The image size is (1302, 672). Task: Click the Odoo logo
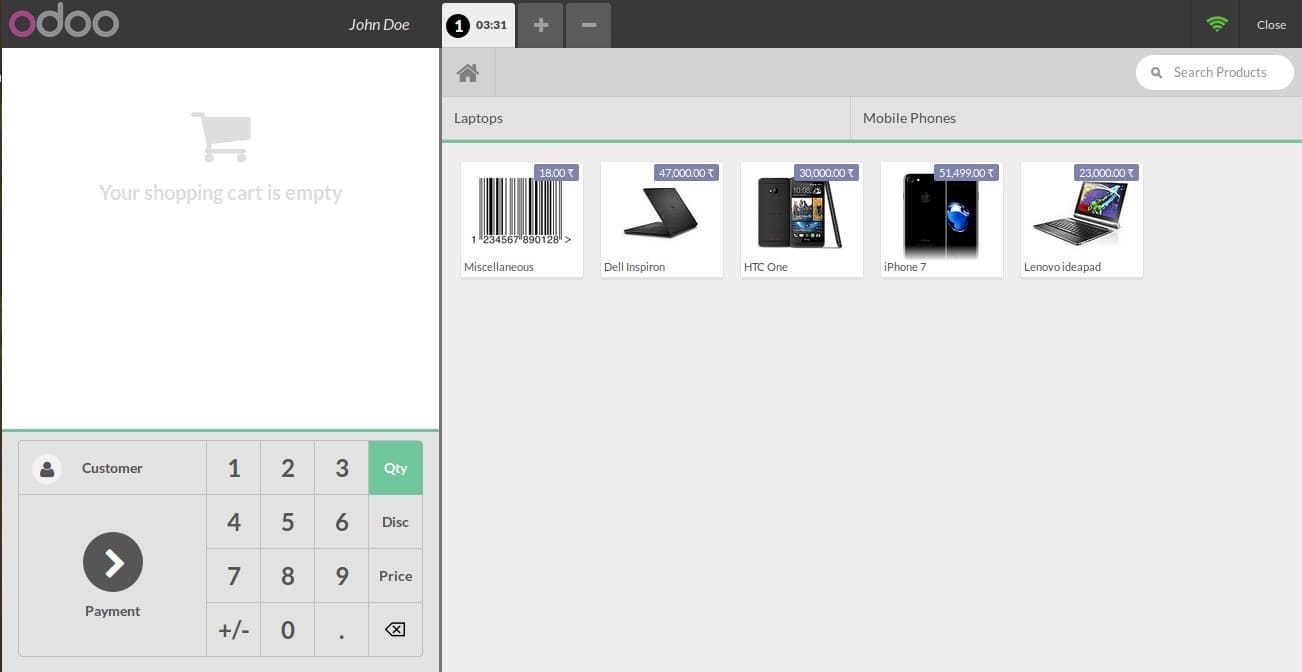64,23
